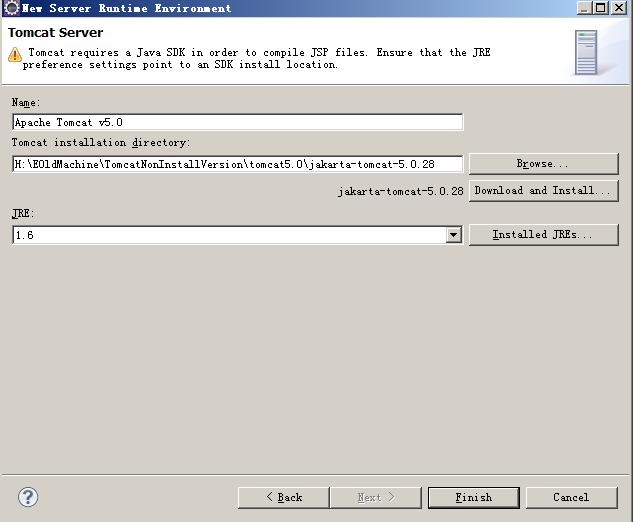The image size is (633, 522).
Task: Click the disabled Next button
Action: click(x=375, y=497)
